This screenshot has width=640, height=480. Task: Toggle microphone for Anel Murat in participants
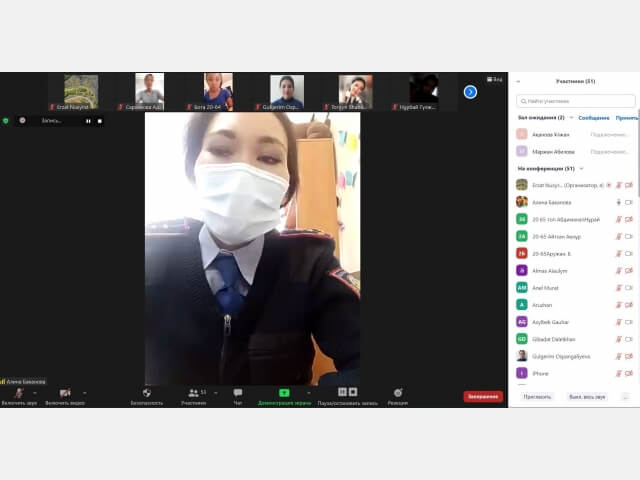tap(618, 288)
